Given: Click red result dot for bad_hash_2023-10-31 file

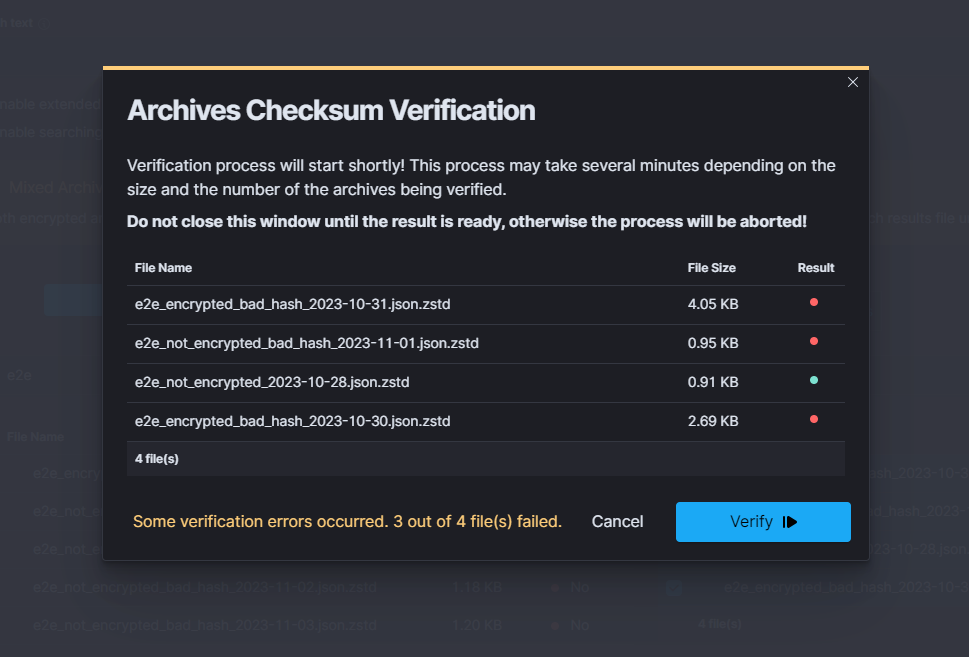Looking at the screenshot, I should point(814,302).
